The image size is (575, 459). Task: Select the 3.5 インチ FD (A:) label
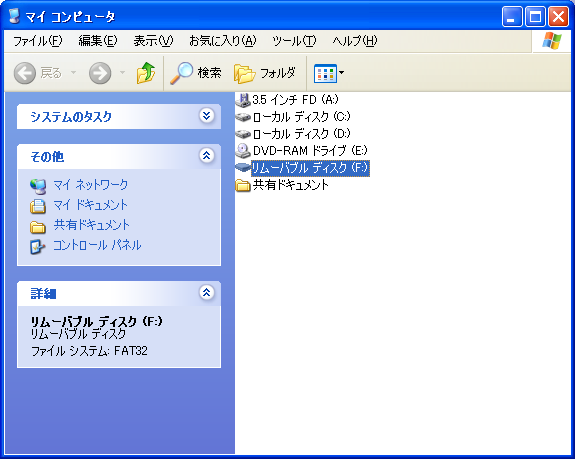click(x=295, y=100)
